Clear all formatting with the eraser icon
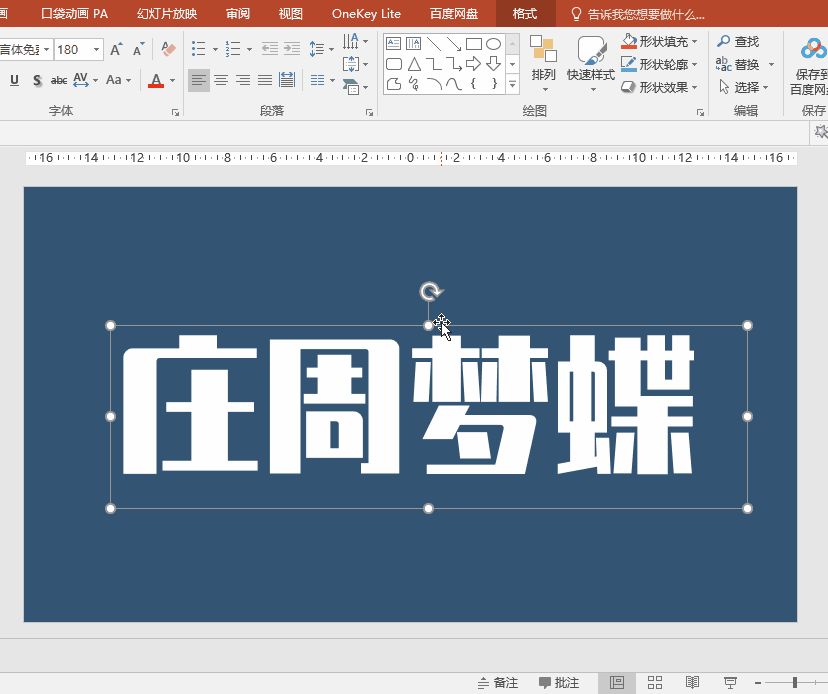This screenshot has height=694, width=828. (167, 47)
